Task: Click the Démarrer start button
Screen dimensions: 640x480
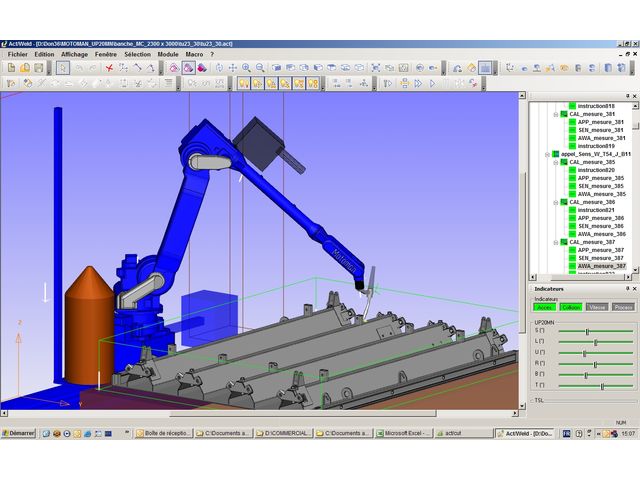Action: [19, 433]
